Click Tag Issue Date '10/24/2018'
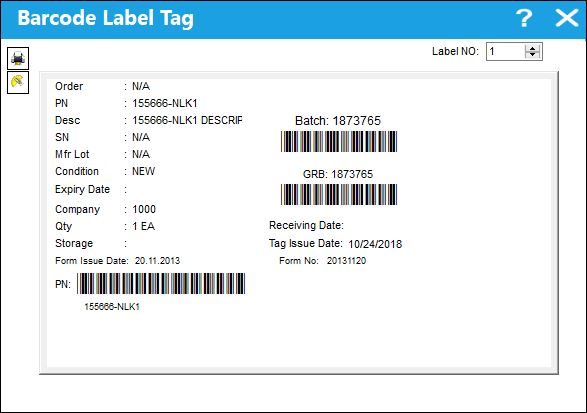The height and width of the screenshot is (413, 587). tap(375, 244)
